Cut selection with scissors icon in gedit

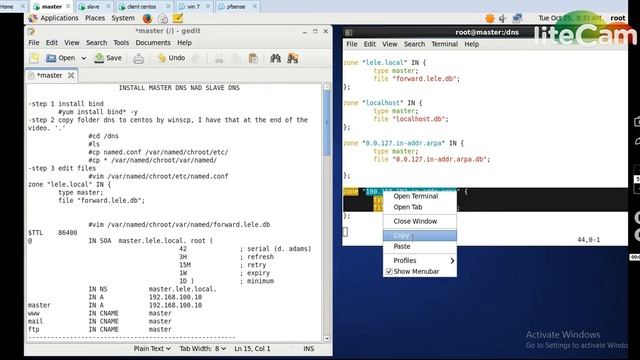(x=219, y=58)
